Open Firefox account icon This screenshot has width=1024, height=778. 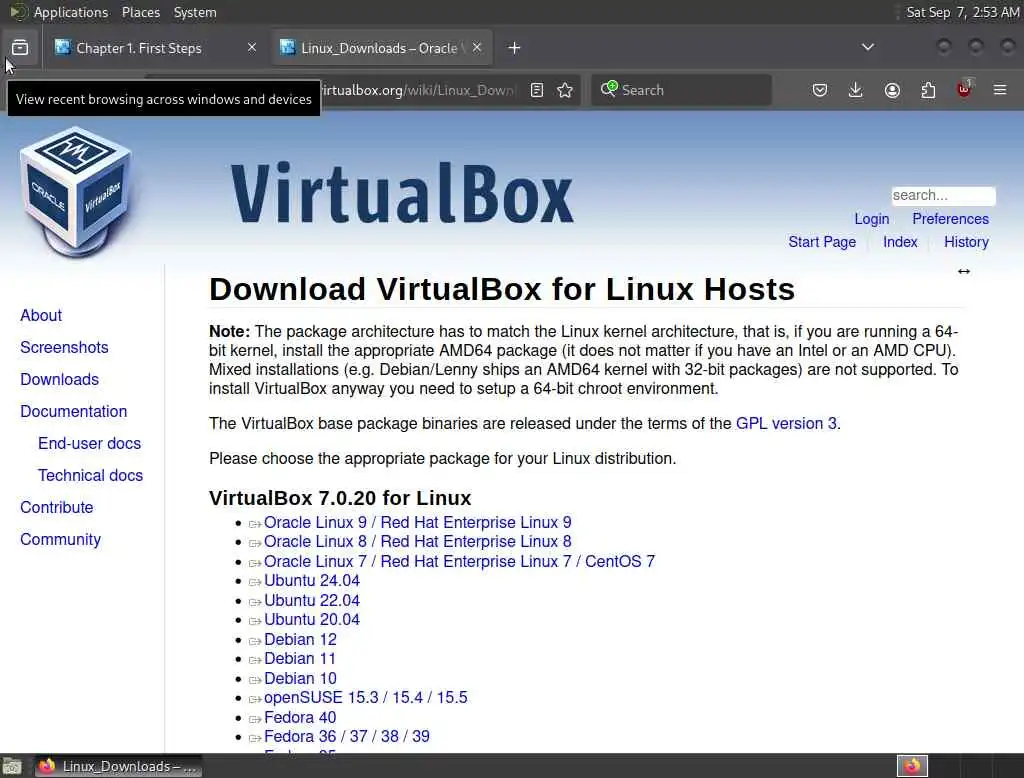(892, 90)
